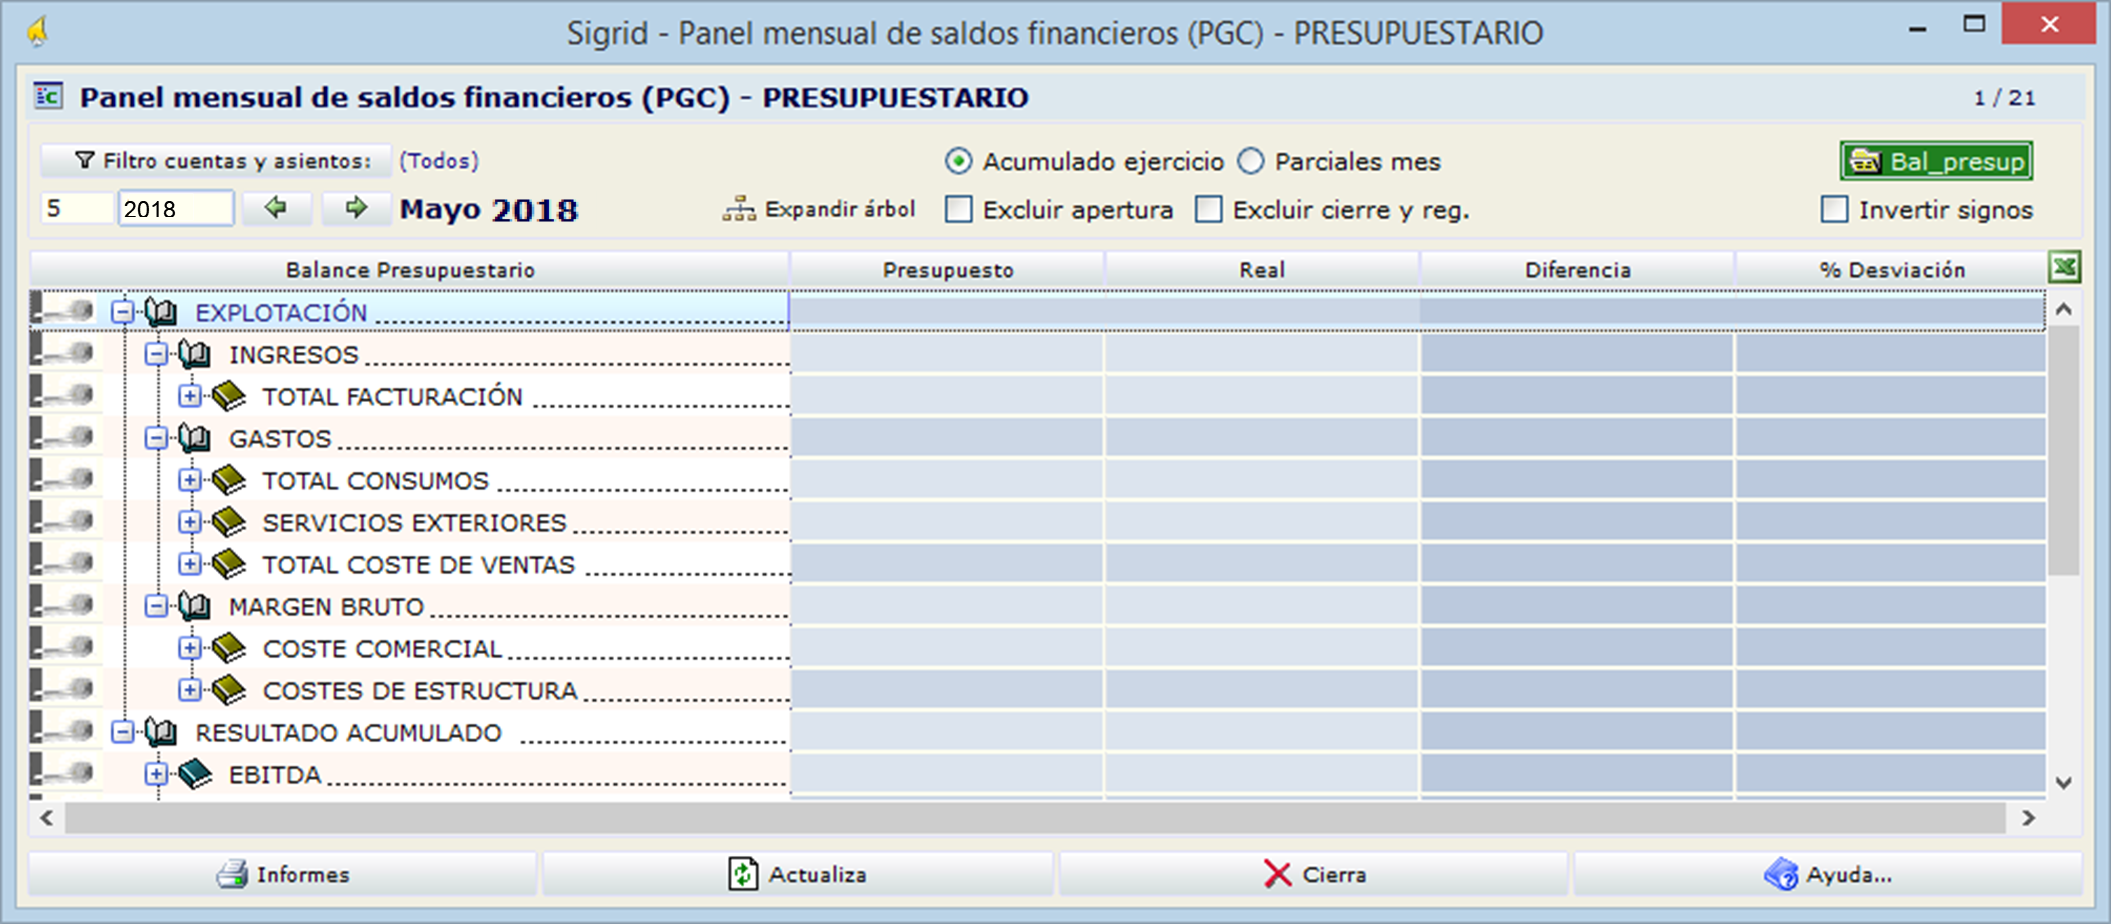Enable Excluir cierre y reg. checkbox

pyautogui.click(x=1209, y=209)
